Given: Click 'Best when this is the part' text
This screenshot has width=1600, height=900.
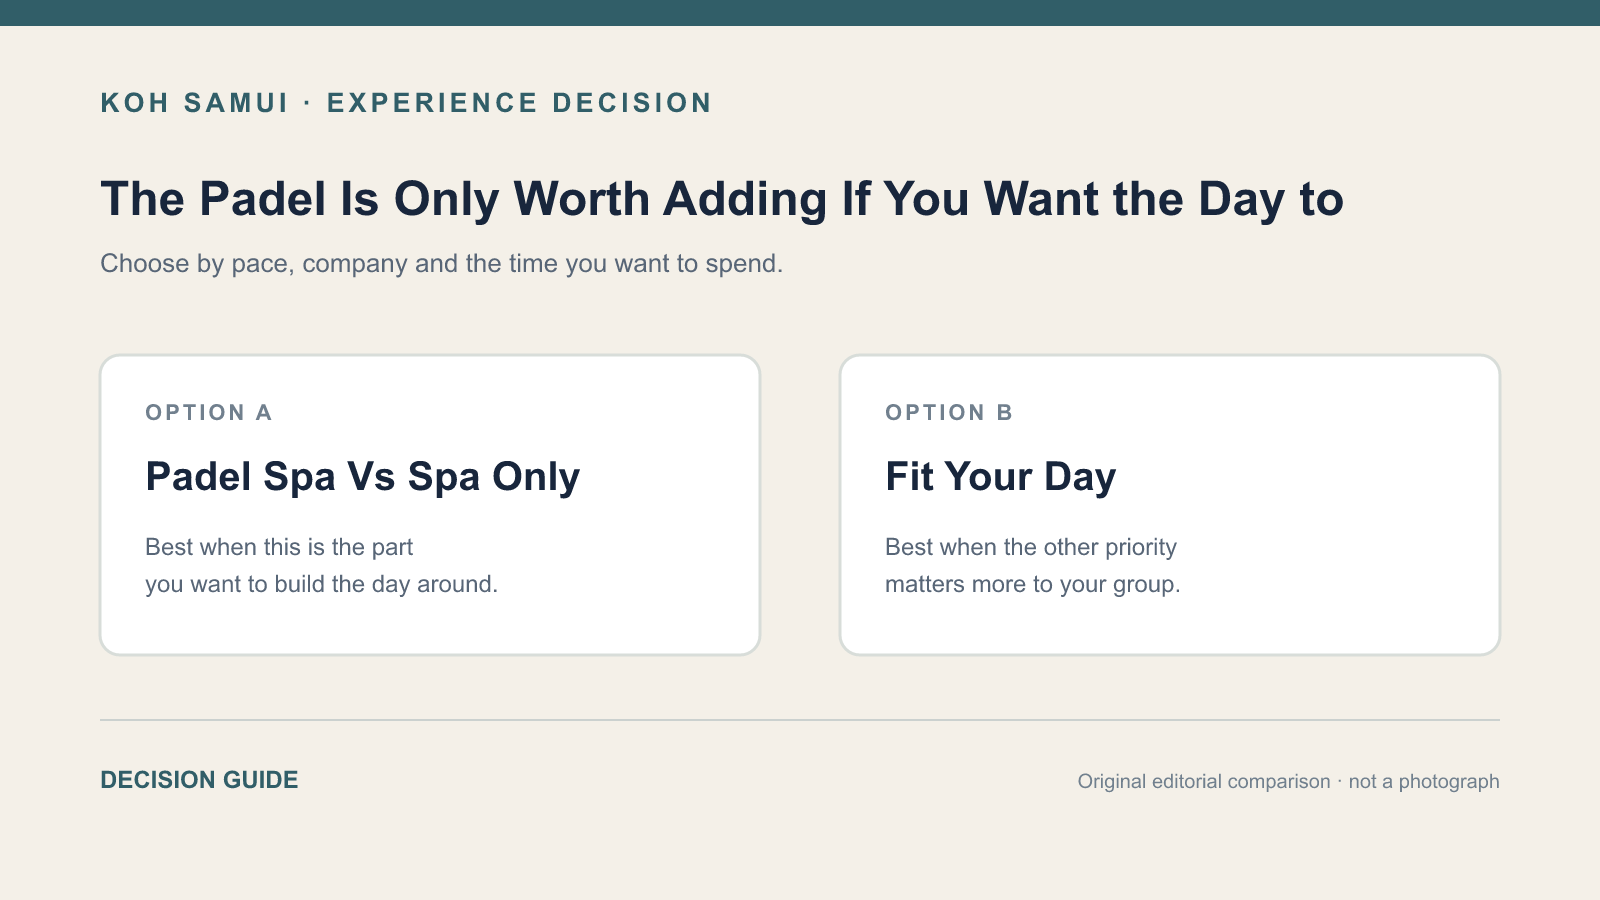Looking at the screenshot, I should pyautogui.click(x=279, y=547).
